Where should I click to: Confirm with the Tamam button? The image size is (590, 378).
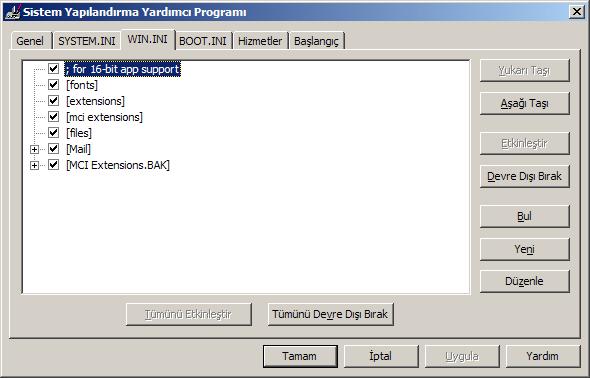(300, 356)
